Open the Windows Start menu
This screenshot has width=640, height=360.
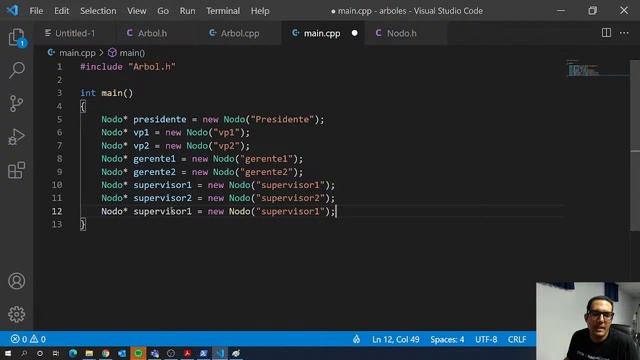click(x=8, y=353)
